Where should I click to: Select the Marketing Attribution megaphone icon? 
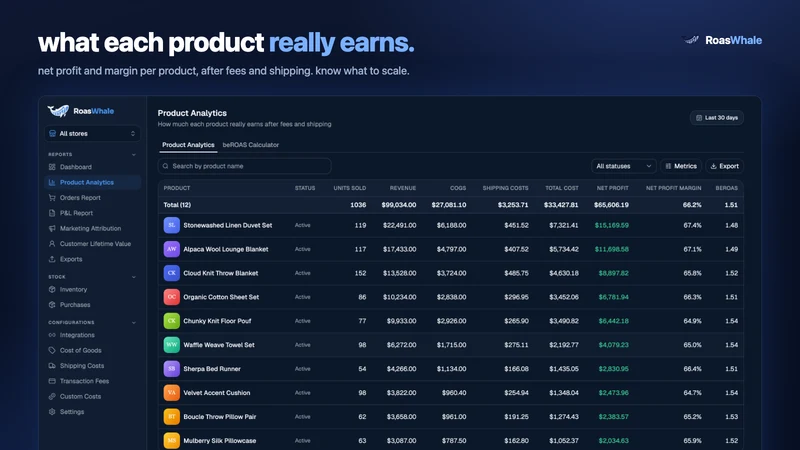pyautogui.click(x=52, y=228)
